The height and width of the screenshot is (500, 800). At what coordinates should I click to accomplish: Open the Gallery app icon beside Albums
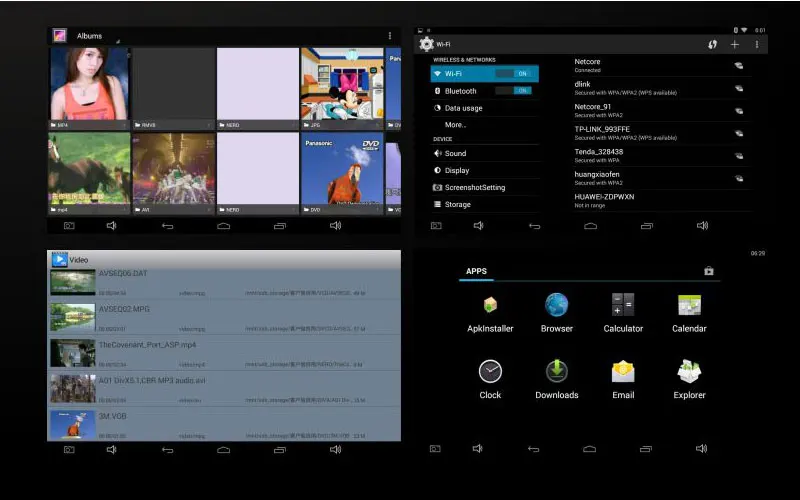tap(60, 36)
